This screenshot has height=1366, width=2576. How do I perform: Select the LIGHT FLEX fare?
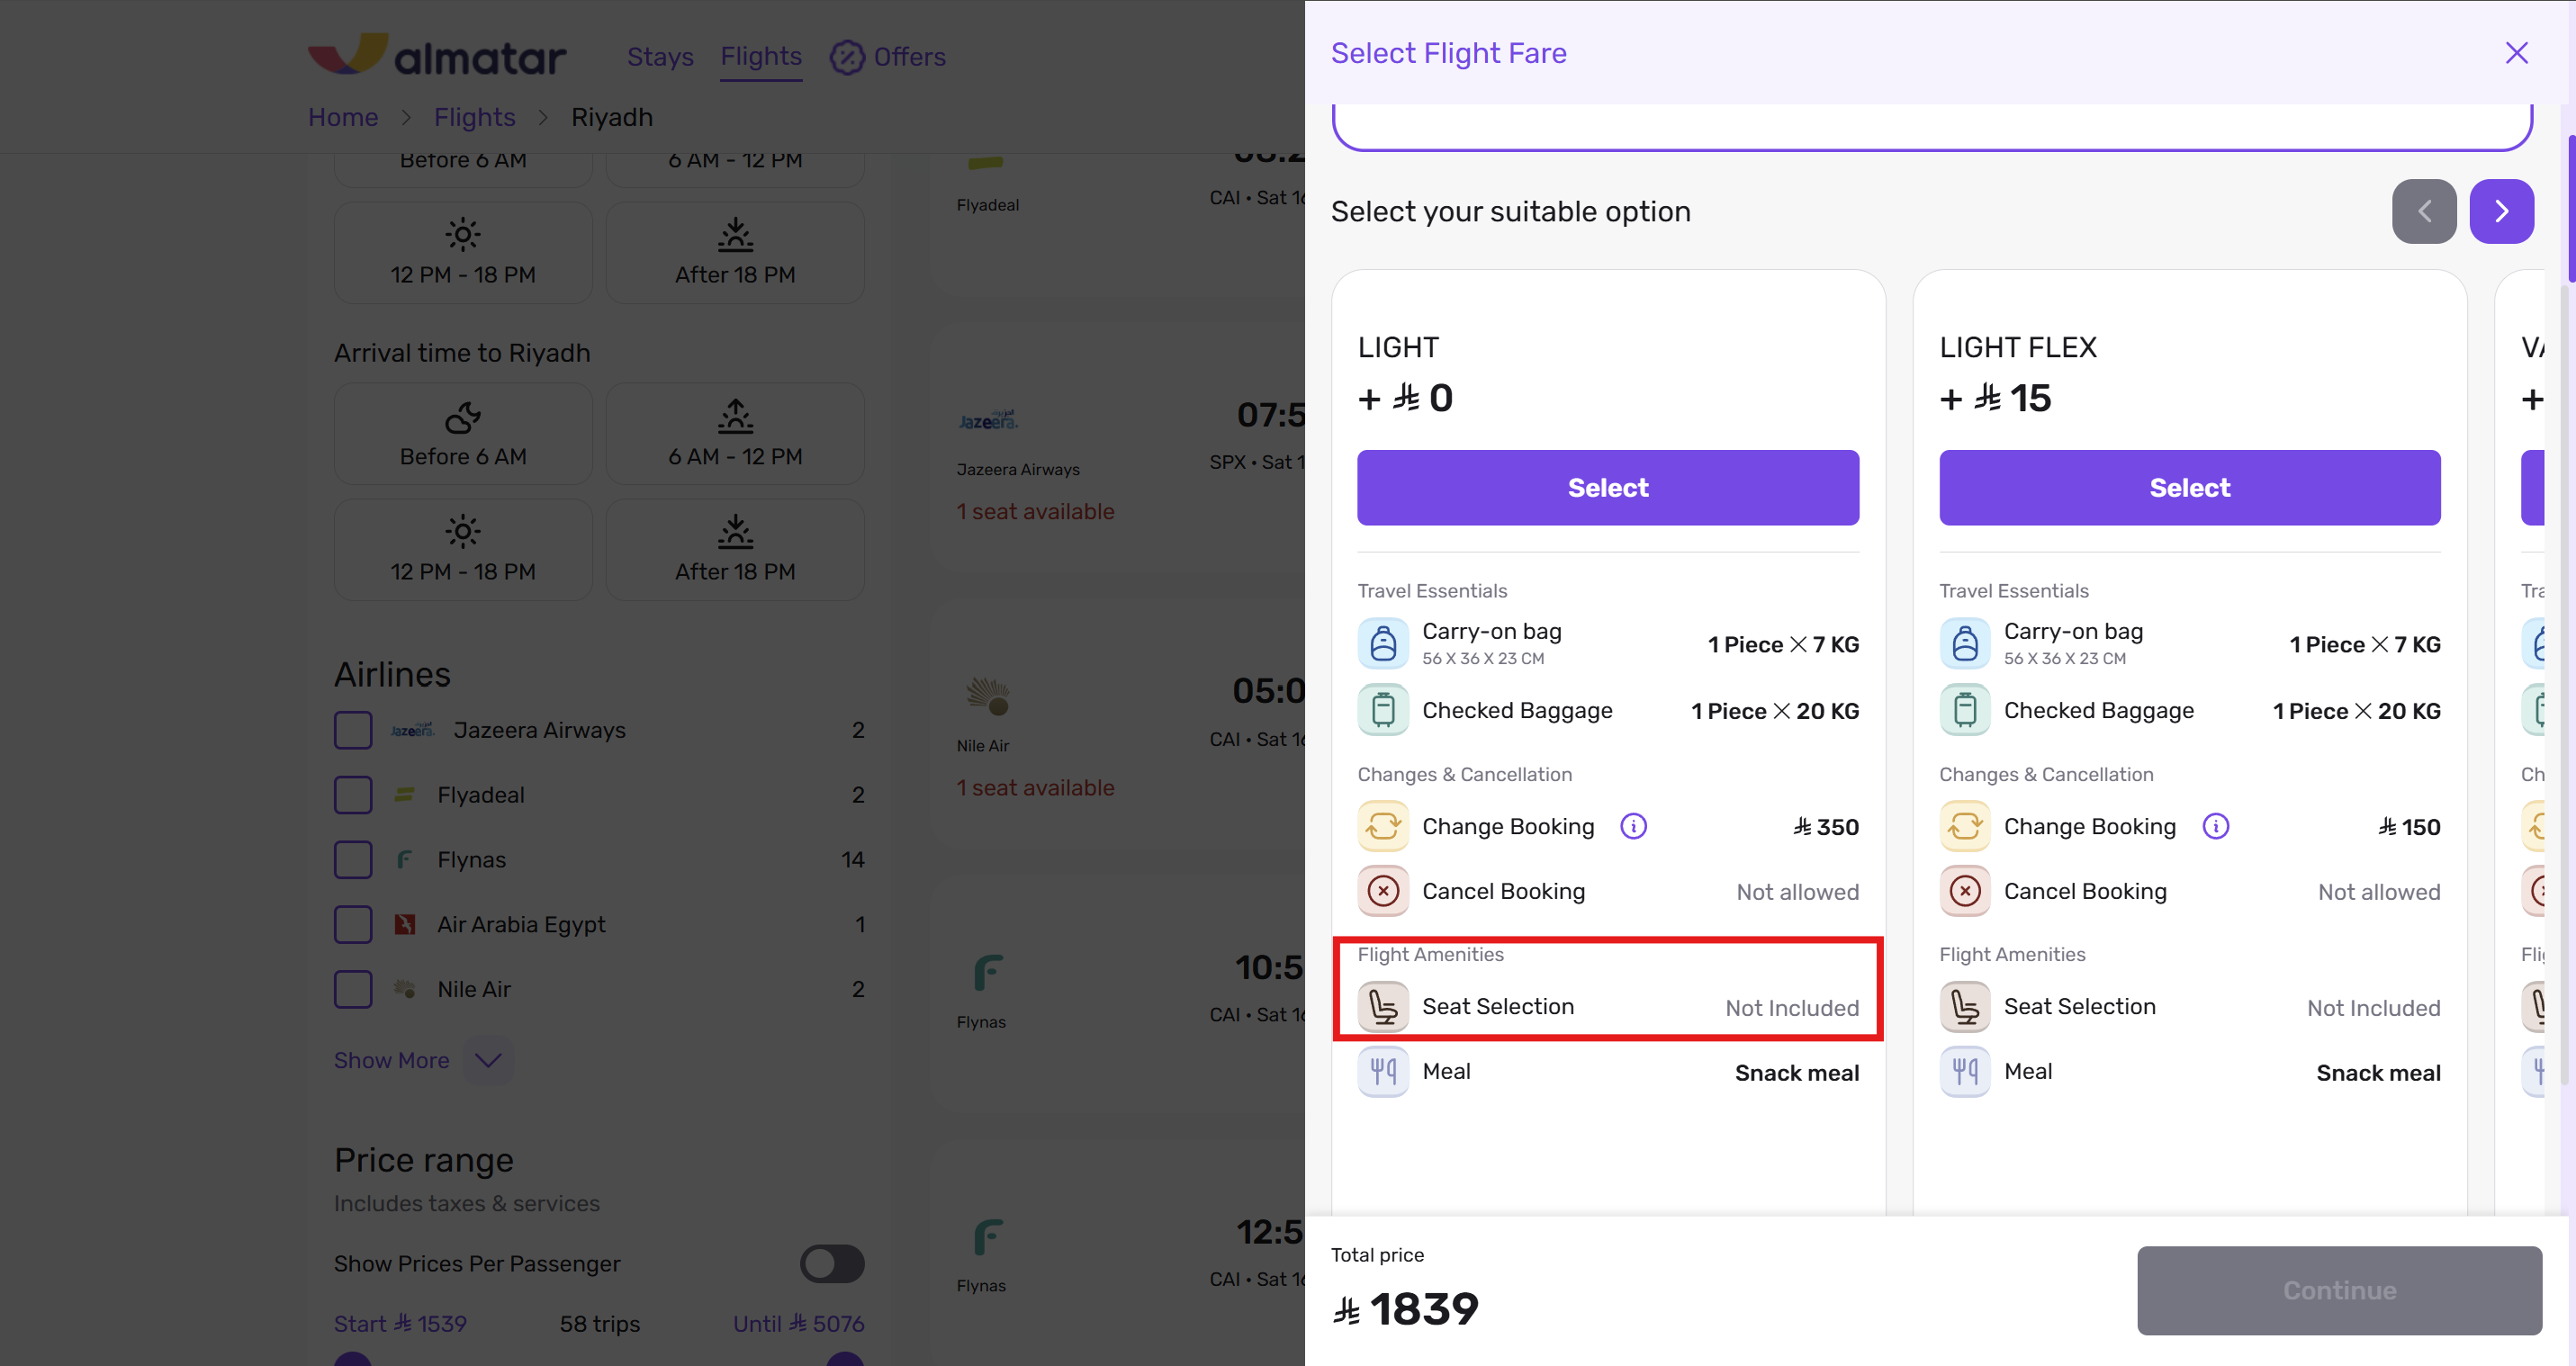[x=2189, y=488]
